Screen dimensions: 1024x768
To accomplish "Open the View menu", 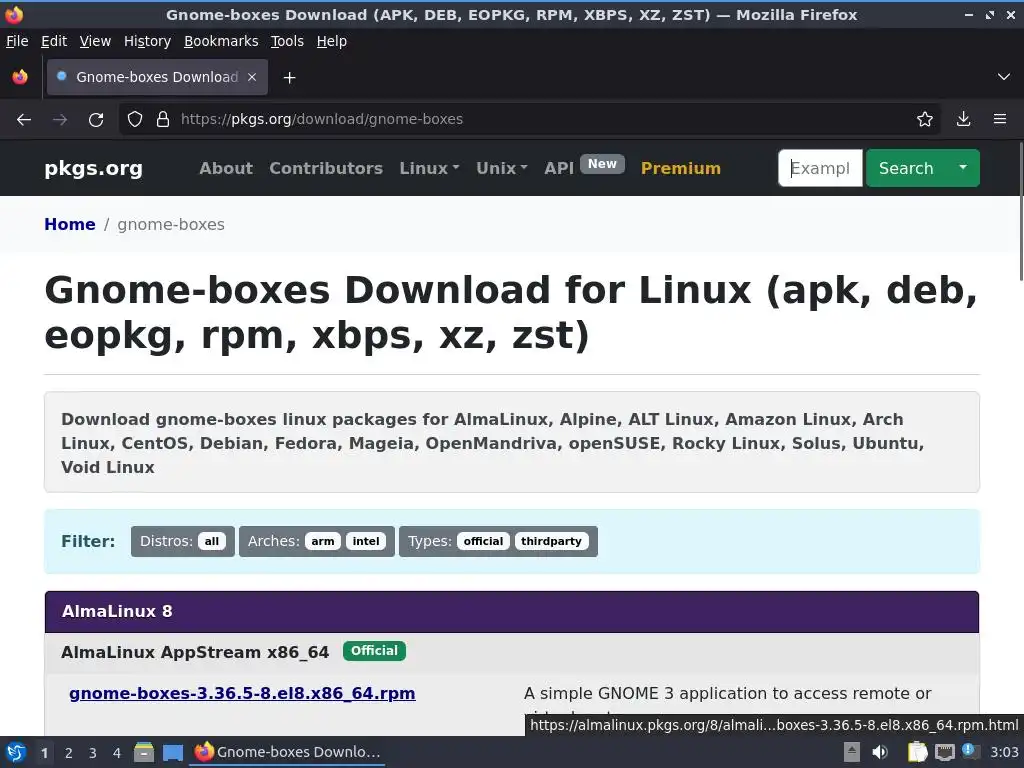I will tap(95, 41).
